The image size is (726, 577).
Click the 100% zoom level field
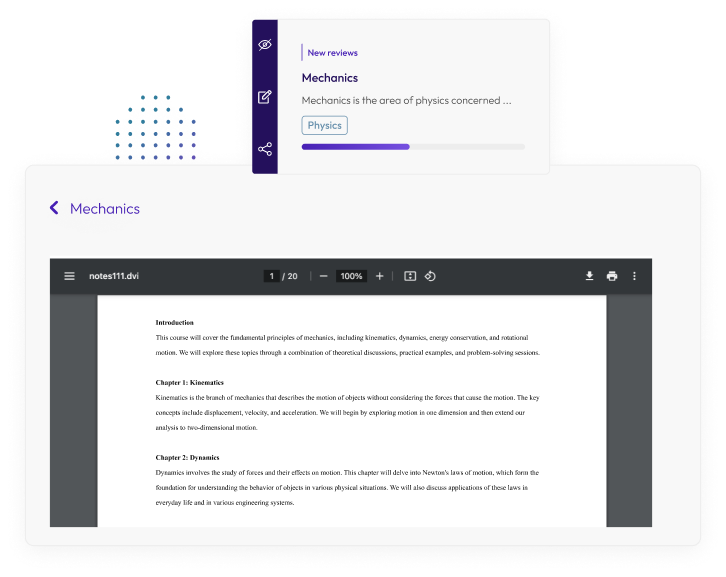351,276
